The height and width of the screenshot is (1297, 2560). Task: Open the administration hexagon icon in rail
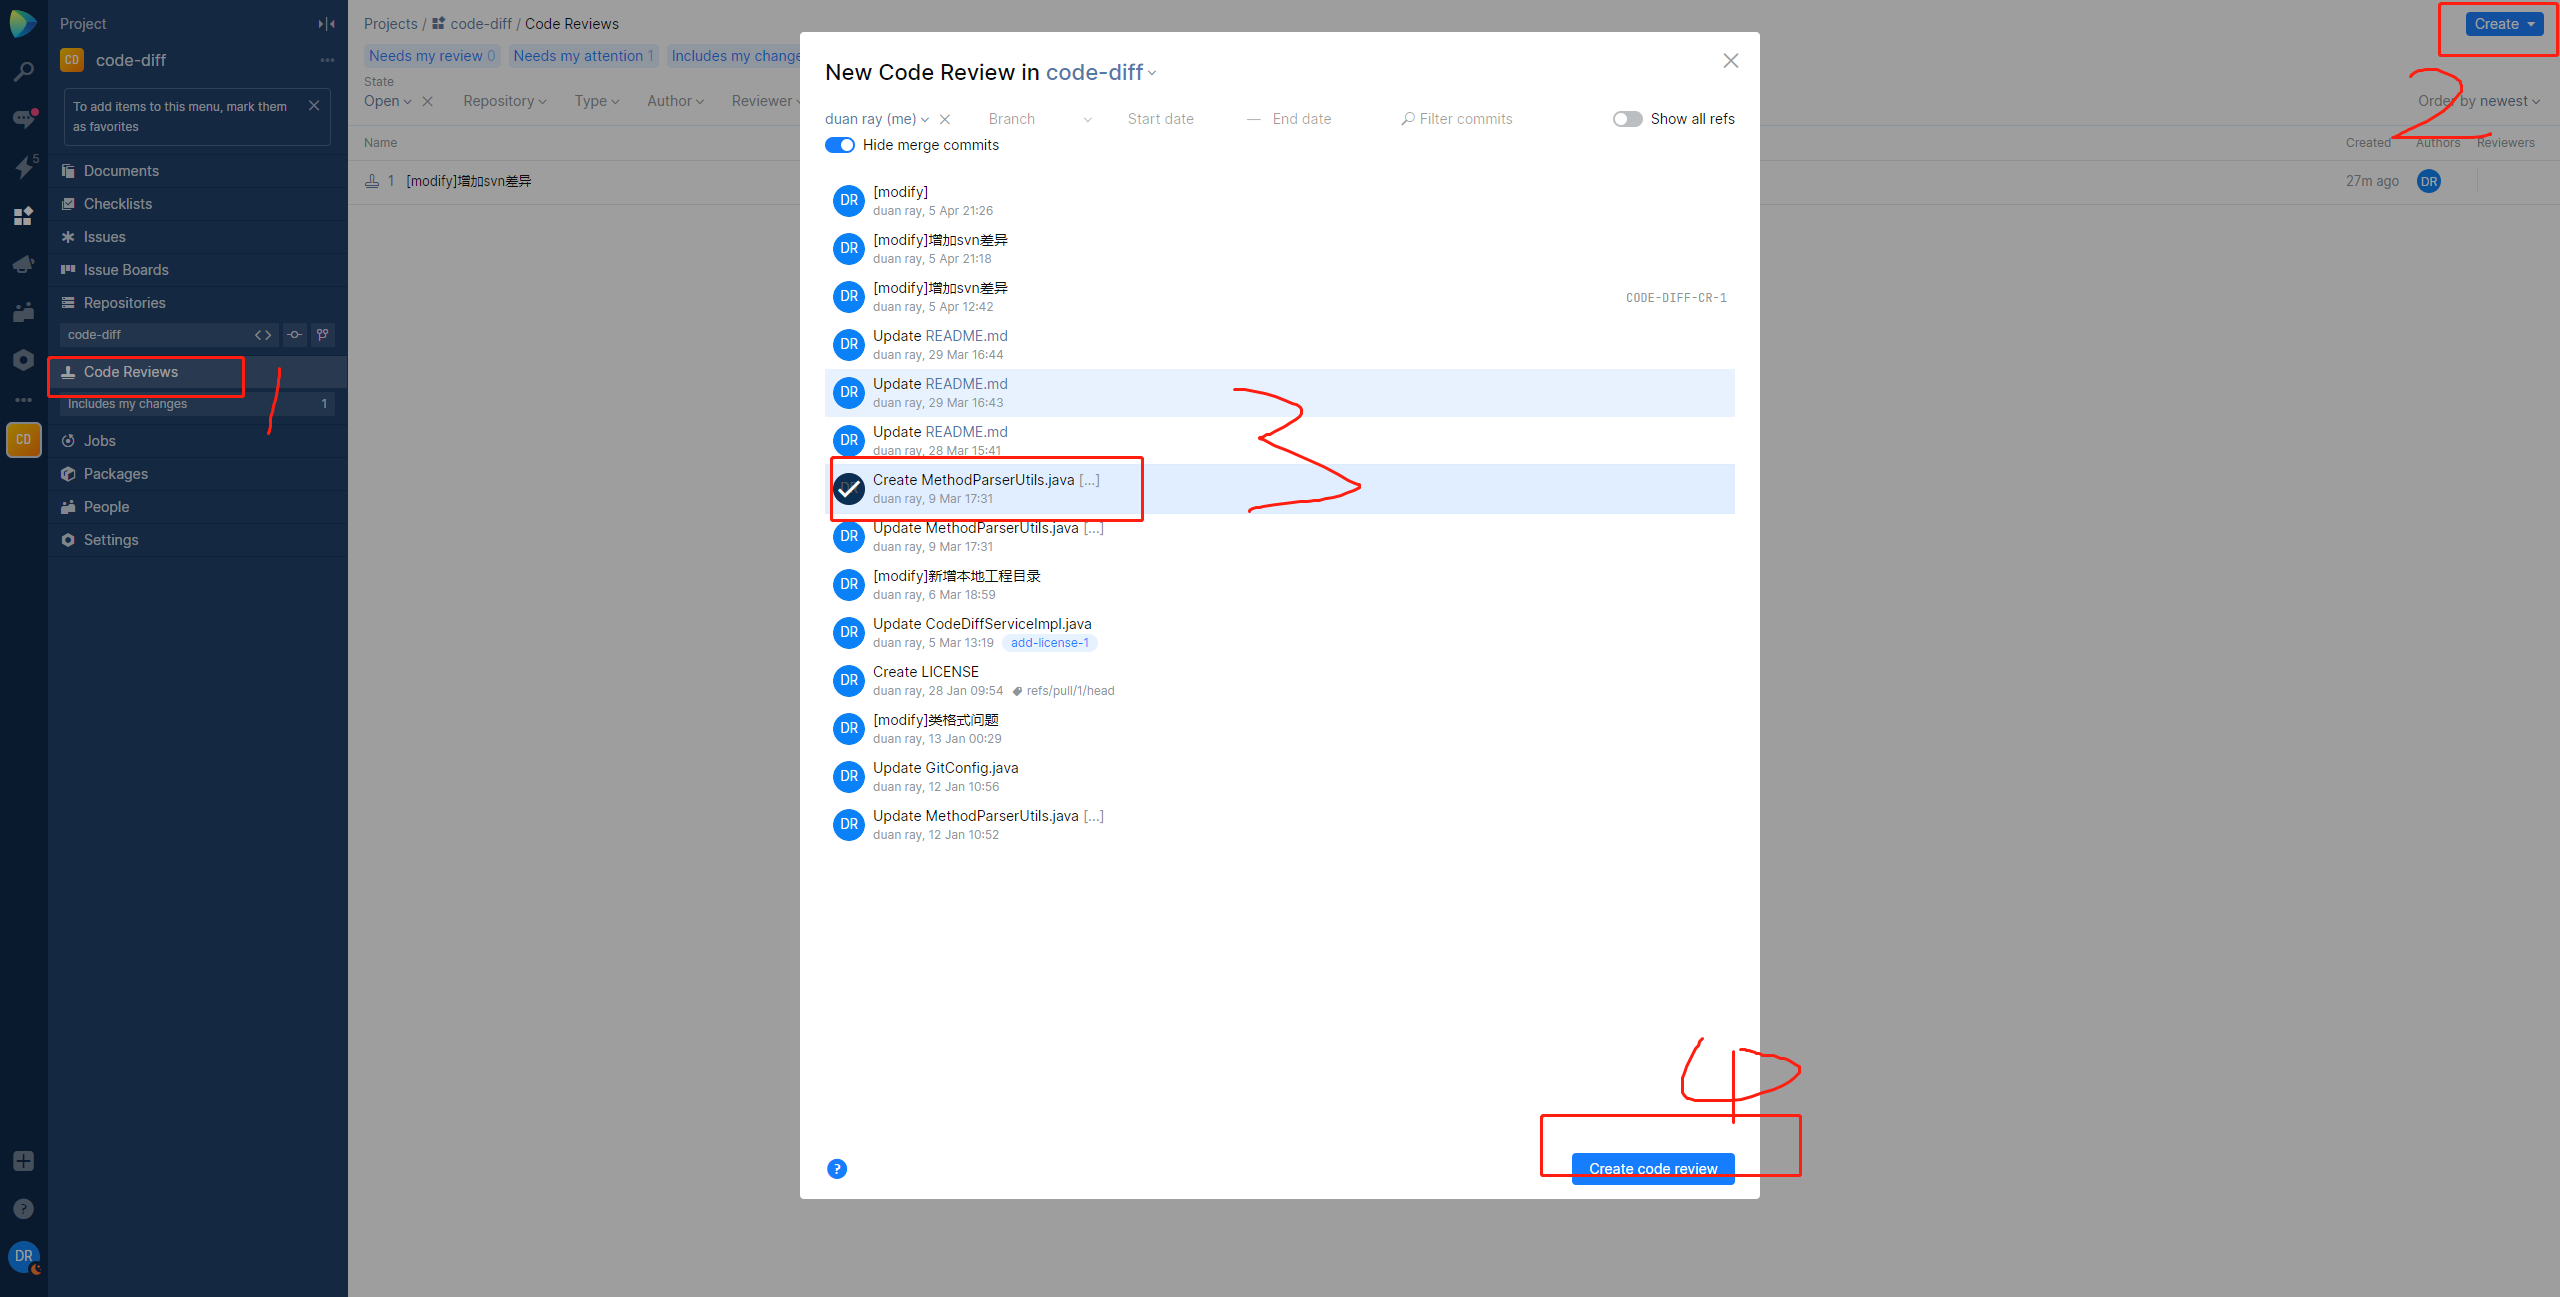[x=23, y=360]
